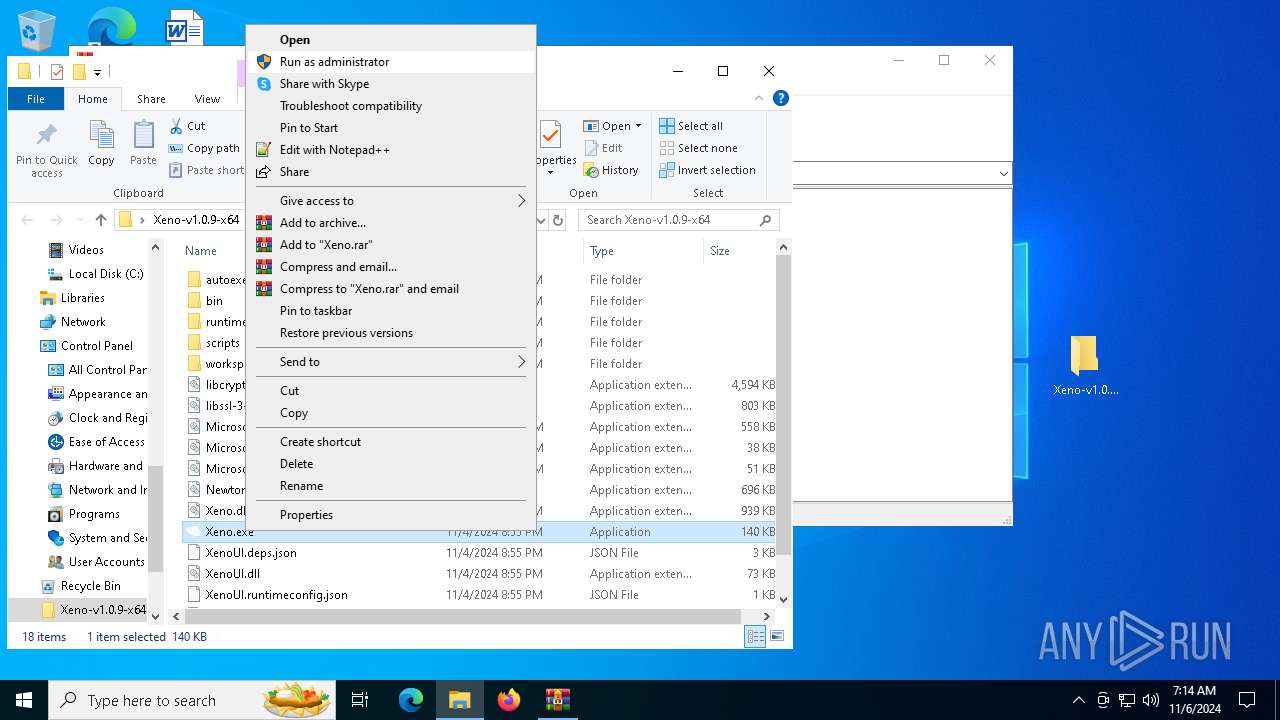Choose Copy in the context menu
This screenshot has width=1280, height=720.
pyautogui.click(x=391, y=413)
